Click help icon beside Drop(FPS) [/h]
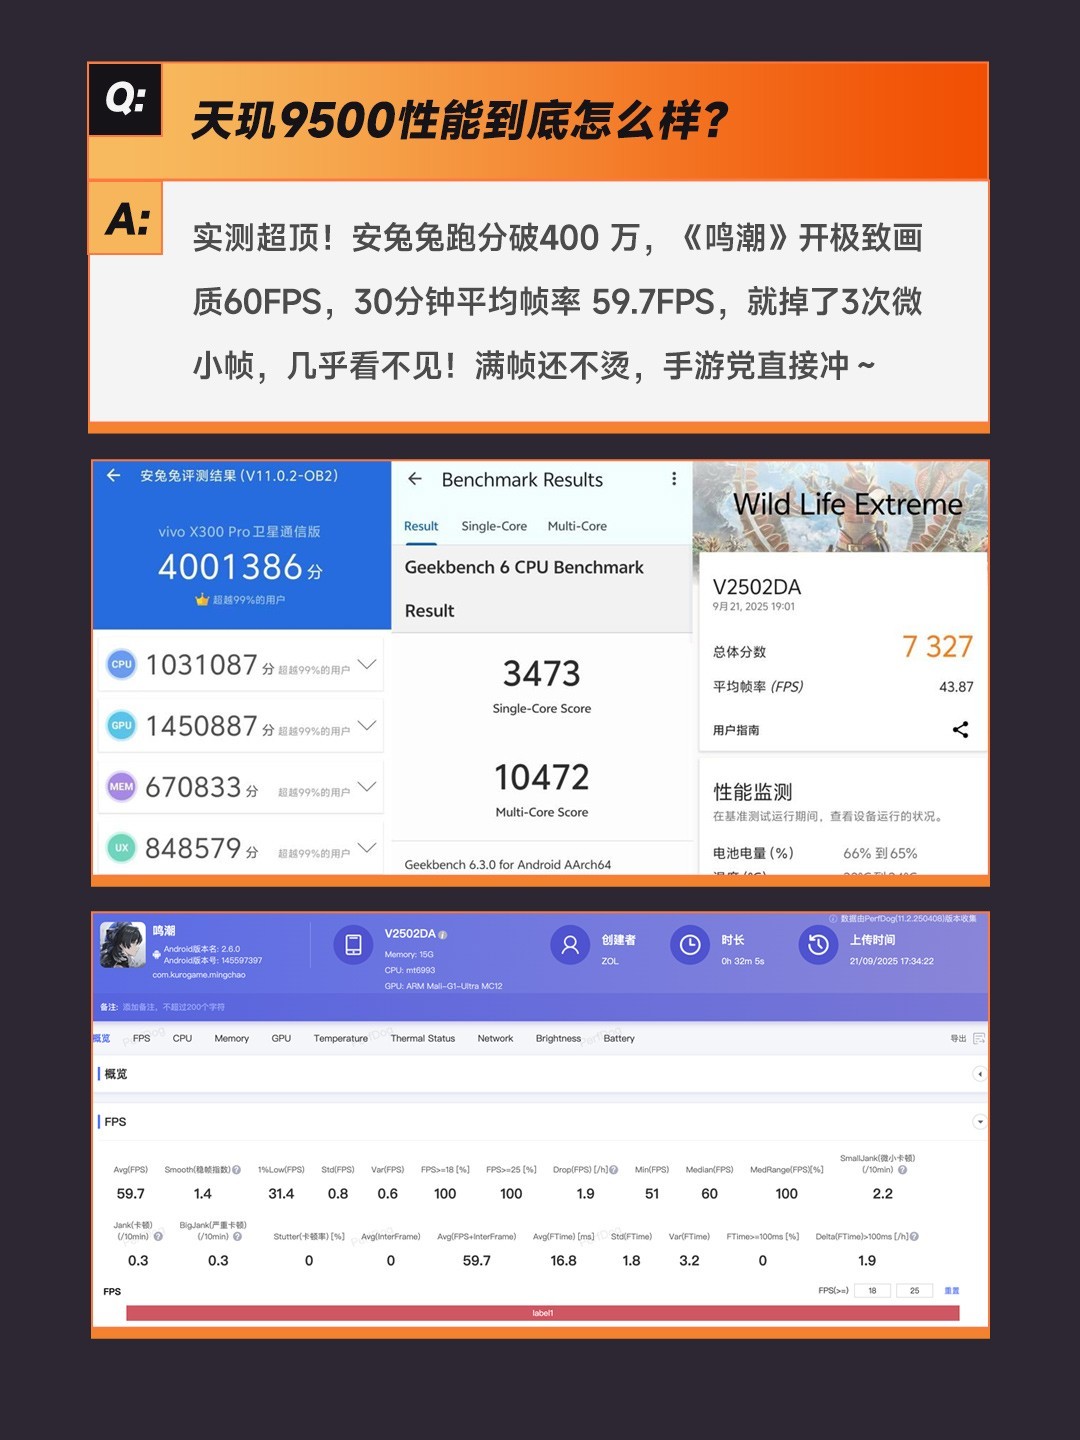 [613, 1169]
